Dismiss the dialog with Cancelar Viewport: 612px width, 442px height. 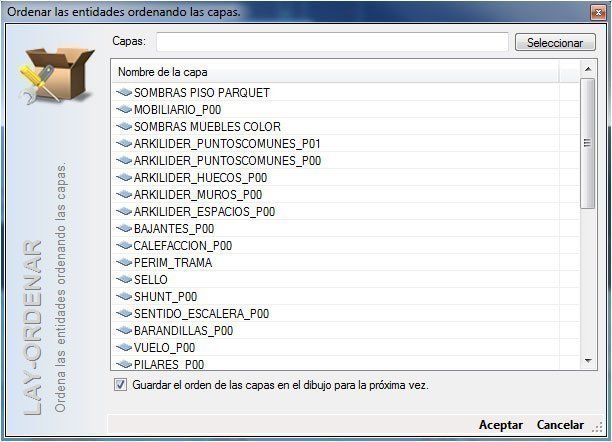[x=560, y=424]
